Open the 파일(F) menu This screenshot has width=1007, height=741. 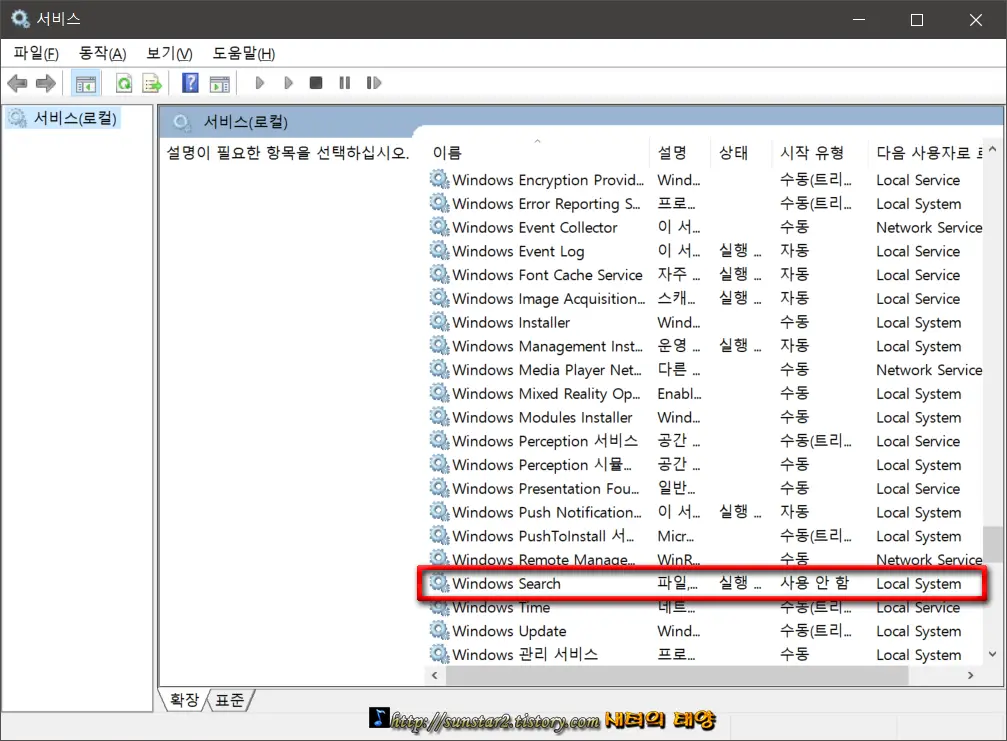coord(33,53)
